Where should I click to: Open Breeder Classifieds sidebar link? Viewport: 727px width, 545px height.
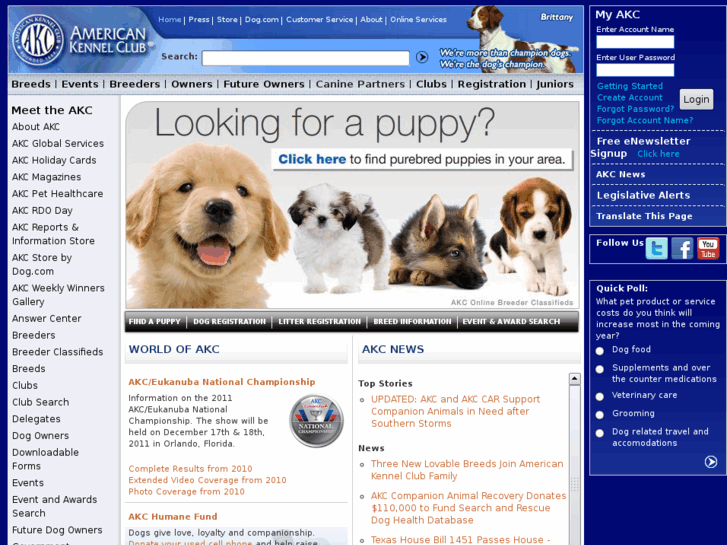click(57, 352)
